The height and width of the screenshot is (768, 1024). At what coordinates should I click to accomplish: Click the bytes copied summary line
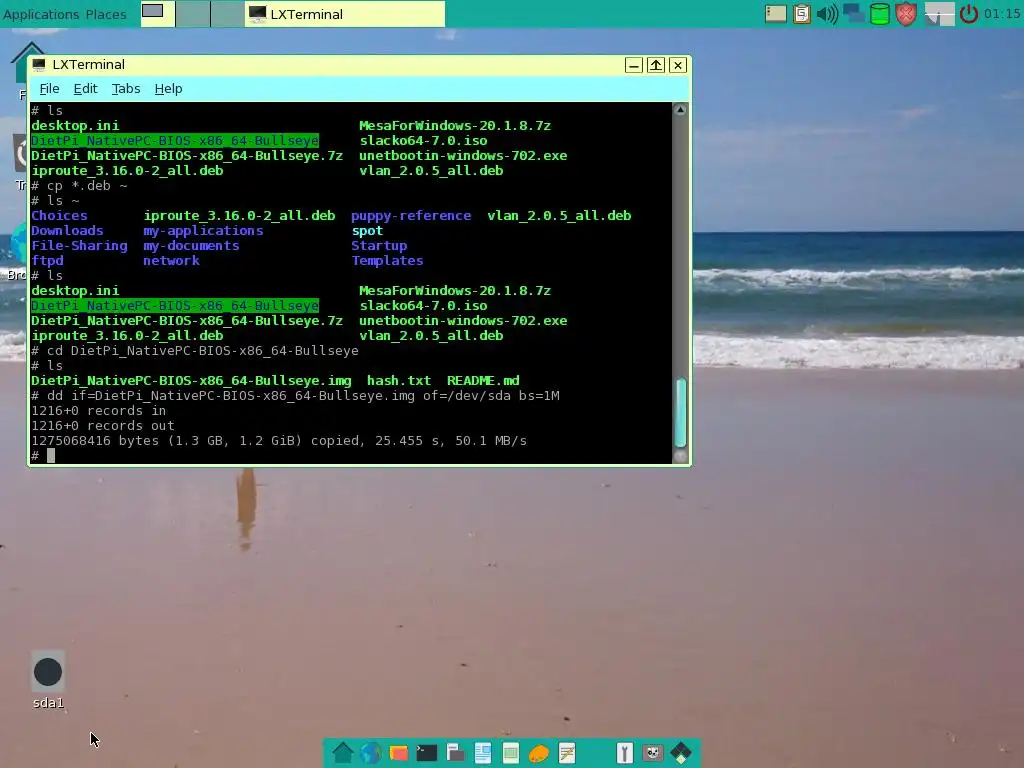coord(279,441)
